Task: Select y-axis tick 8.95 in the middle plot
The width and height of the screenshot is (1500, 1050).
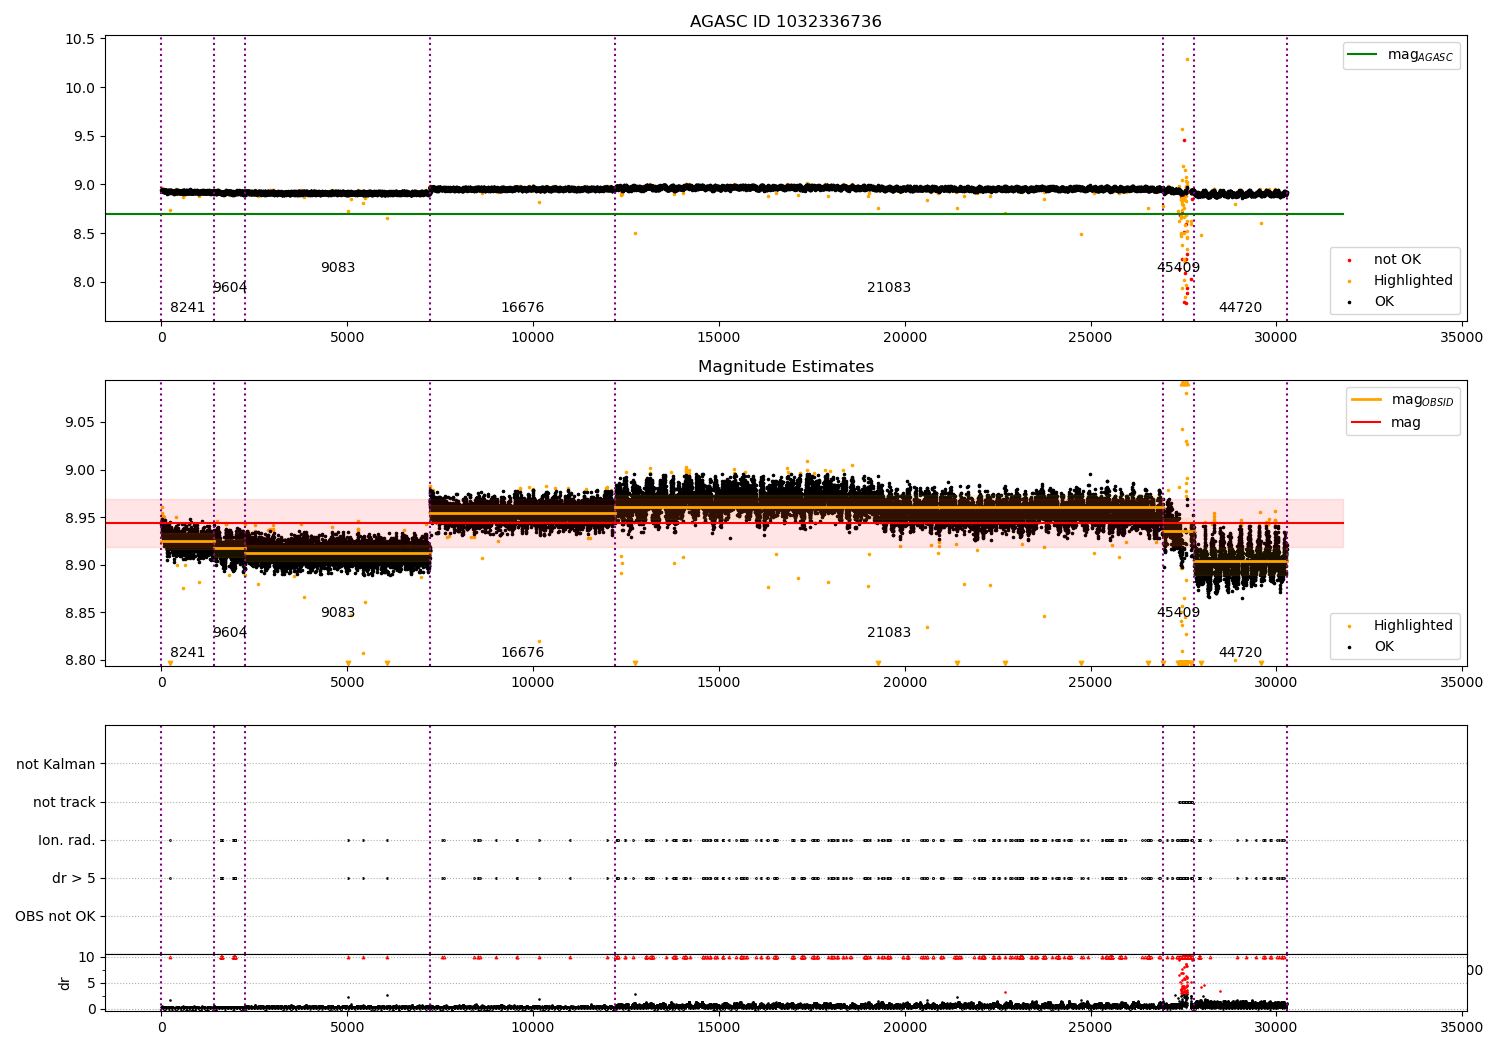Action: coord(80,518)
